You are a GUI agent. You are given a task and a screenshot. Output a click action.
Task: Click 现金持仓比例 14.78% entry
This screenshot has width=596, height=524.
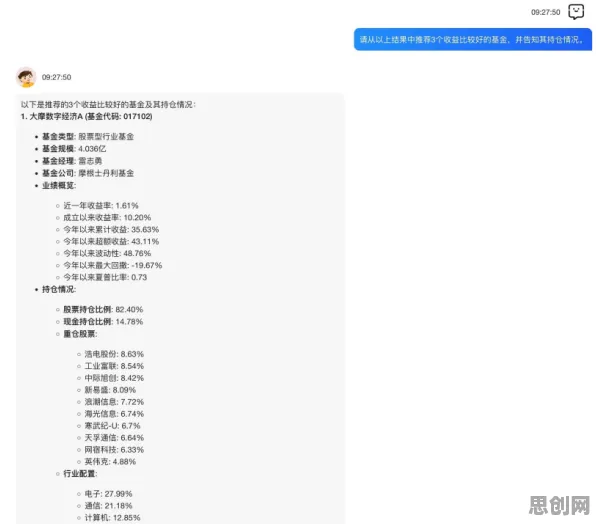103,321
